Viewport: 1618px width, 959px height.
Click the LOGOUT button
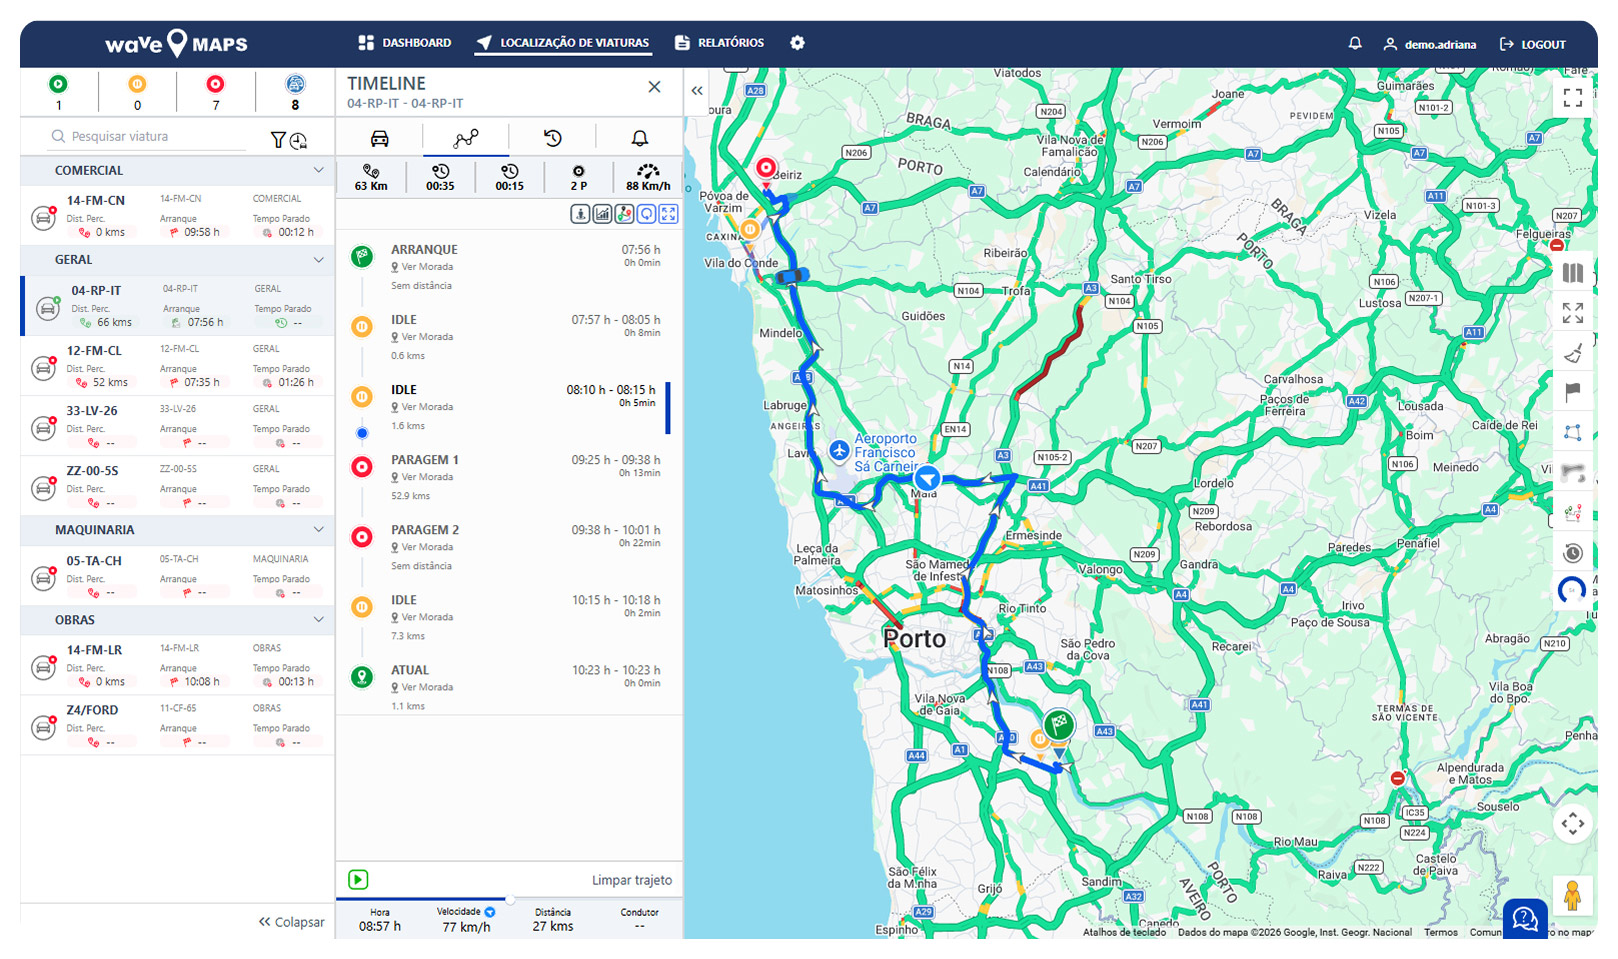tap(1533, 44)
